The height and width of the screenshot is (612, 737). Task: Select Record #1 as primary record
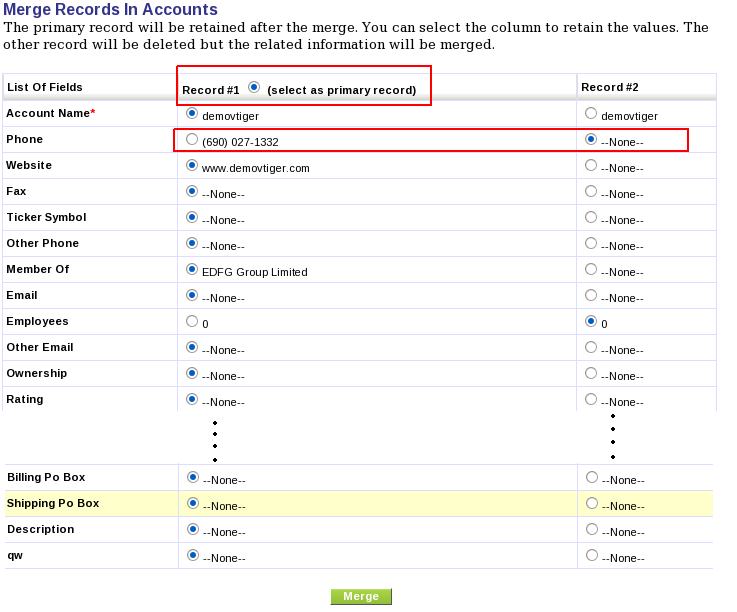(254, 87)
